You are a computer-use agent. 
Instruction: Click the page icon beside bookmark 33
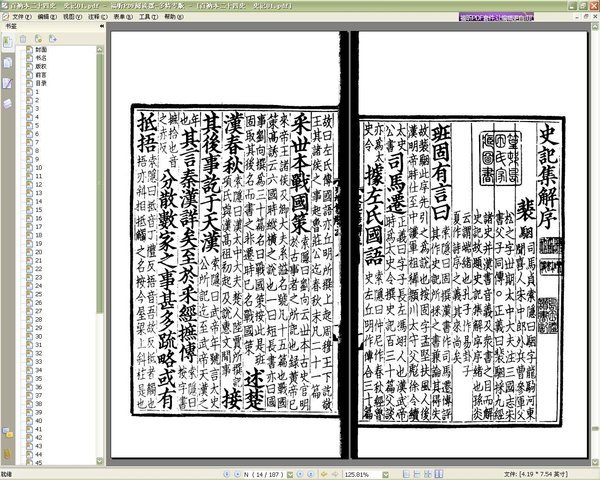[29, 361]
